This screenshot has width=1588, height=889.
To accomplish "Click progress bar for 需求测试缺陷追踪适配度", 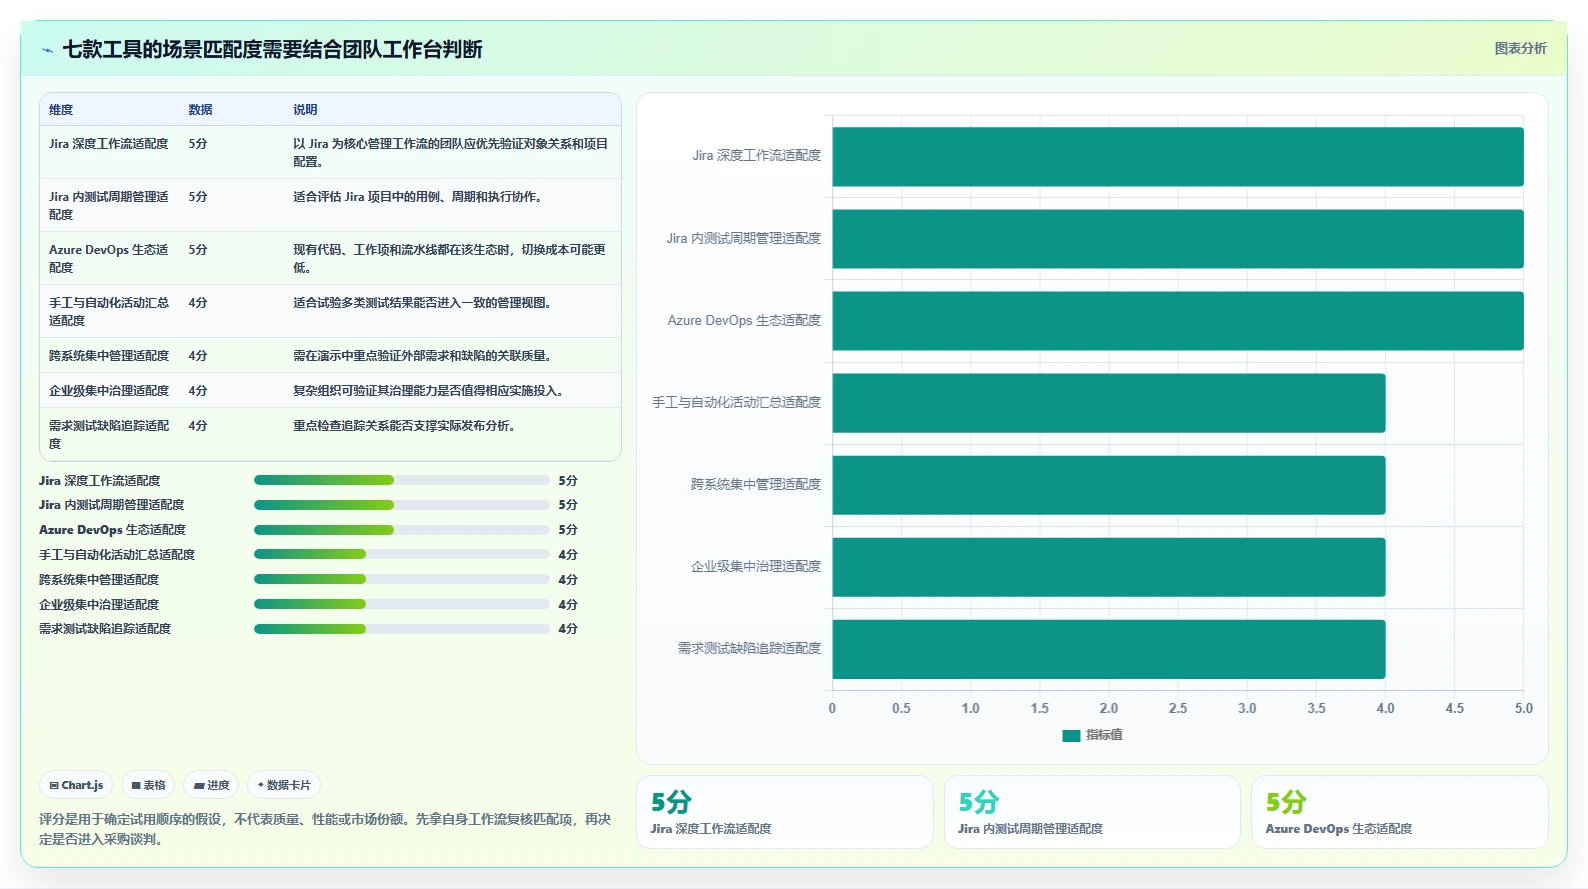I will point(402,629).
